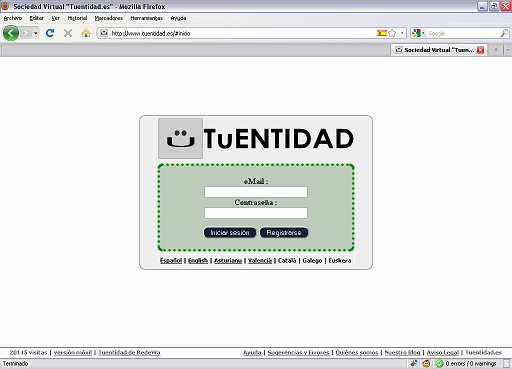512x369 pixels.
Task: Reload the page with the refresh icon
Action: [x=50, y=33]
